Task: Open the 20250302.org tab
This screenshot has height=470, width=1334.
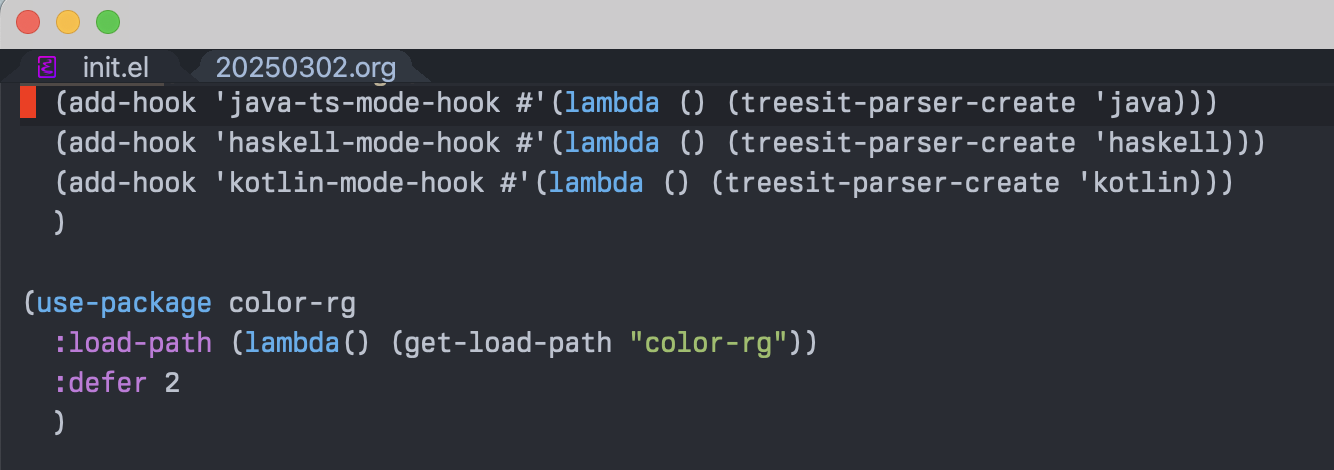Action: click(x=305, y=68)
